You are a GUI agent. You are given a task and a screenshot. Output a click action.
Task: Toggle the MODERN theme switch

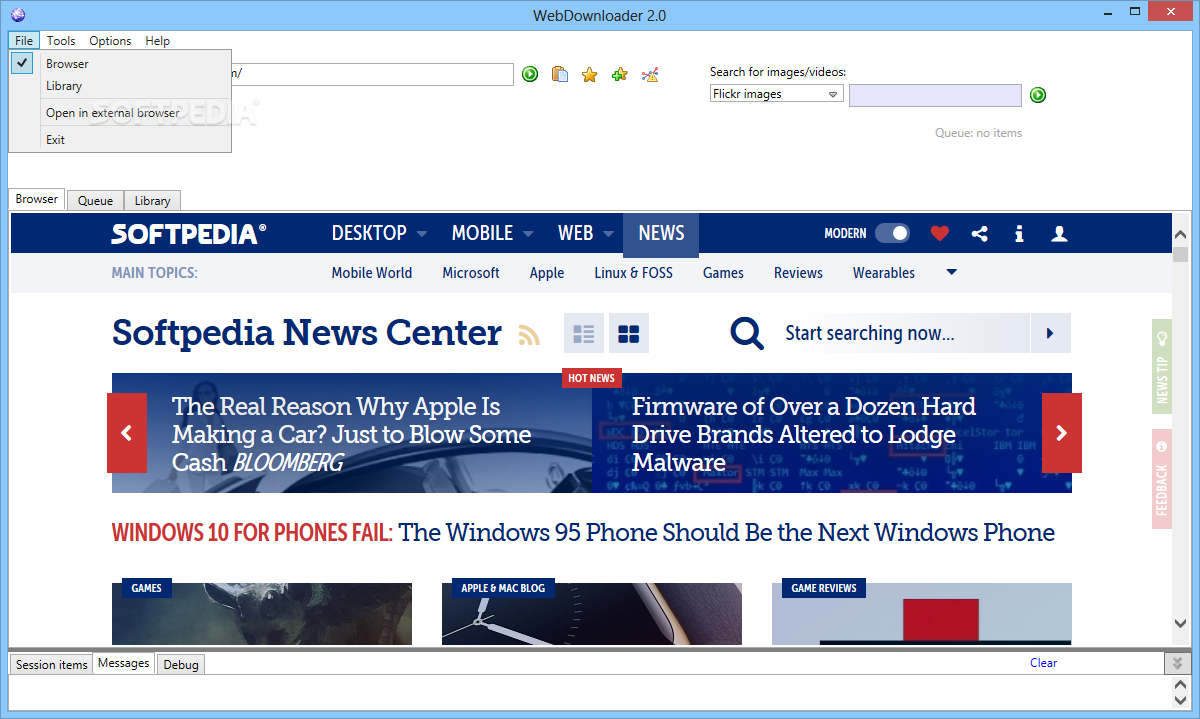click(x=892, y=233)
